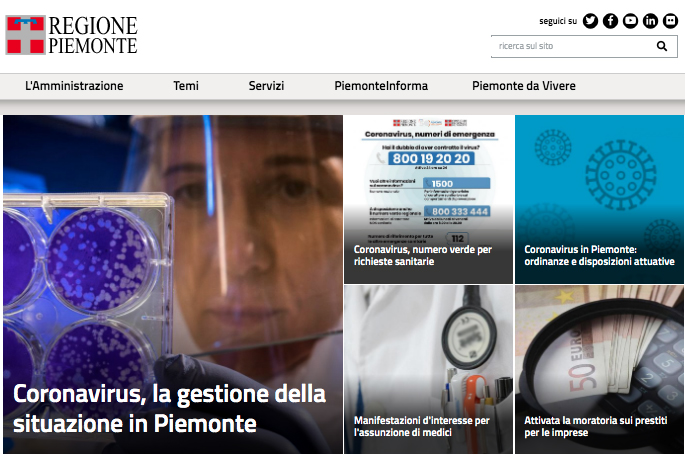This screenshot has width=685, height=456.
Task: Open 'Coronavirus, la gestione della situazione' headline
Action: [x=170, y=408]
